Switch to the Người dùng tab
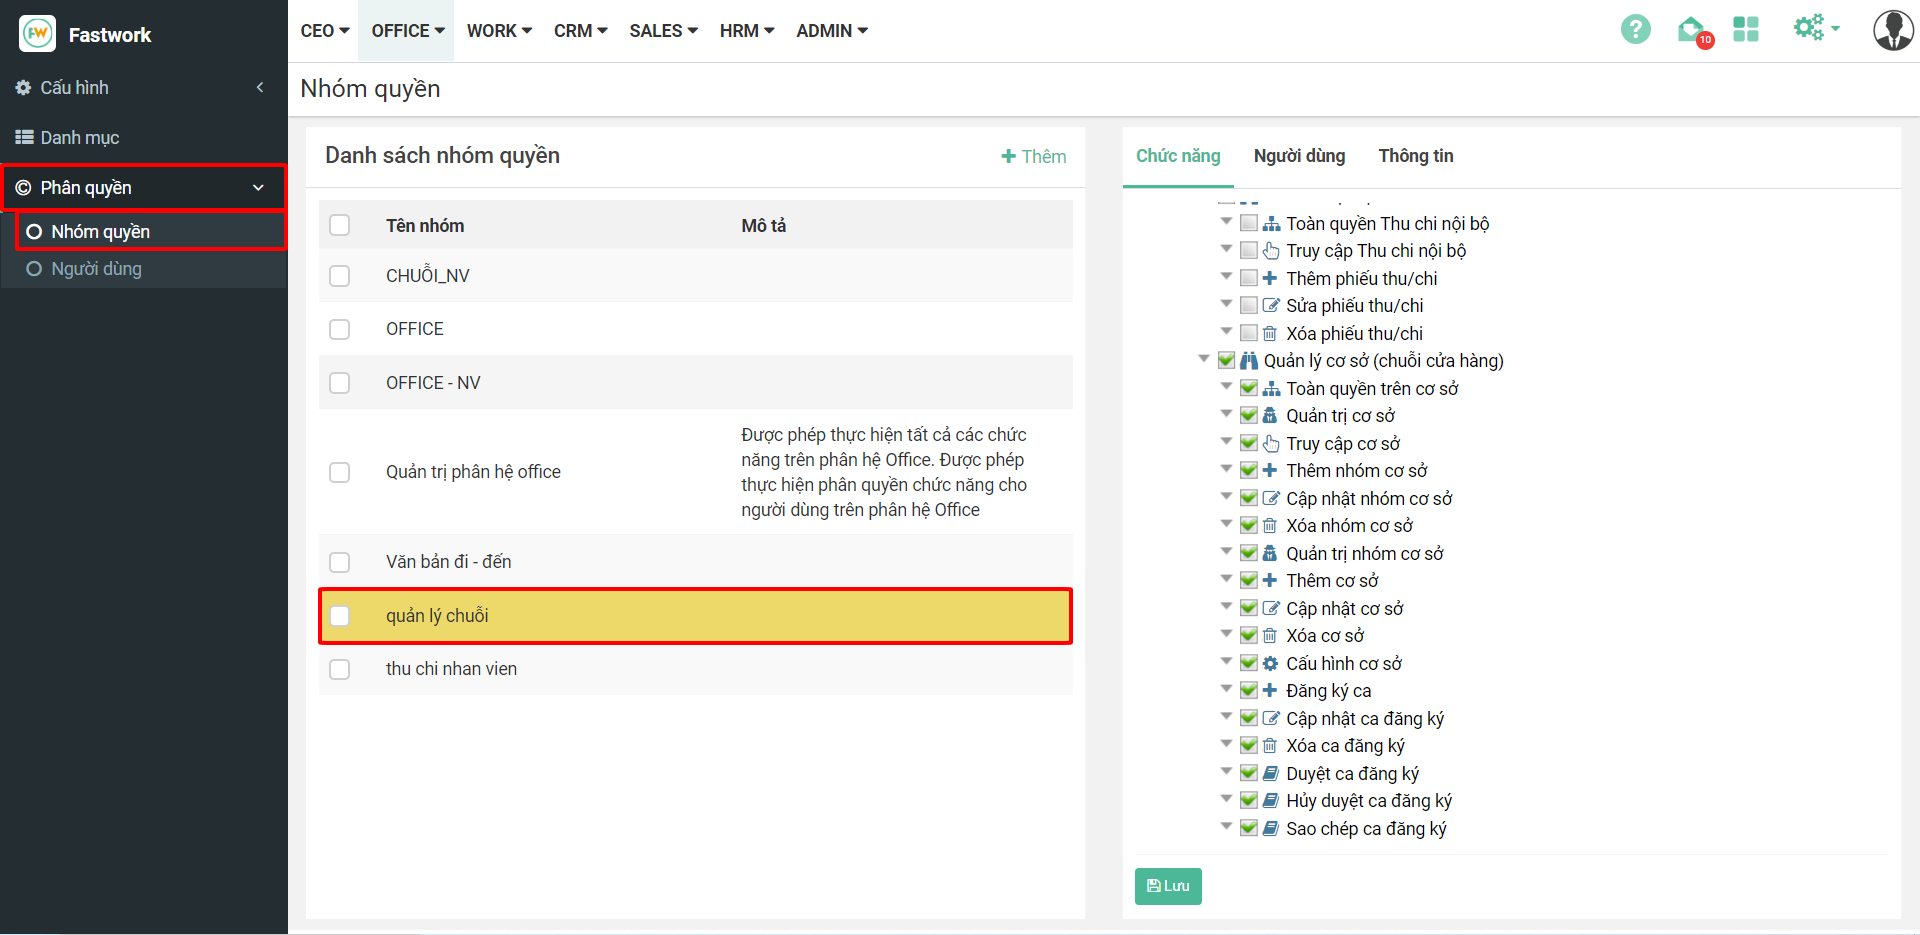 point(1299,156)
